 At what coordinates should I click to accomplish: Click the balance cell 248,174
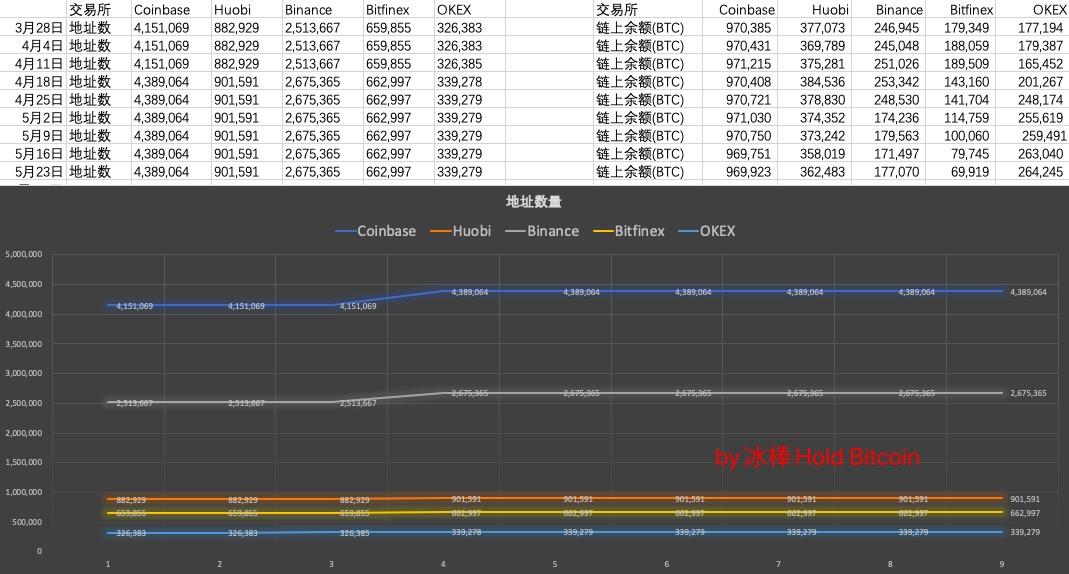pyautogui.click(x=1040, y=100)
